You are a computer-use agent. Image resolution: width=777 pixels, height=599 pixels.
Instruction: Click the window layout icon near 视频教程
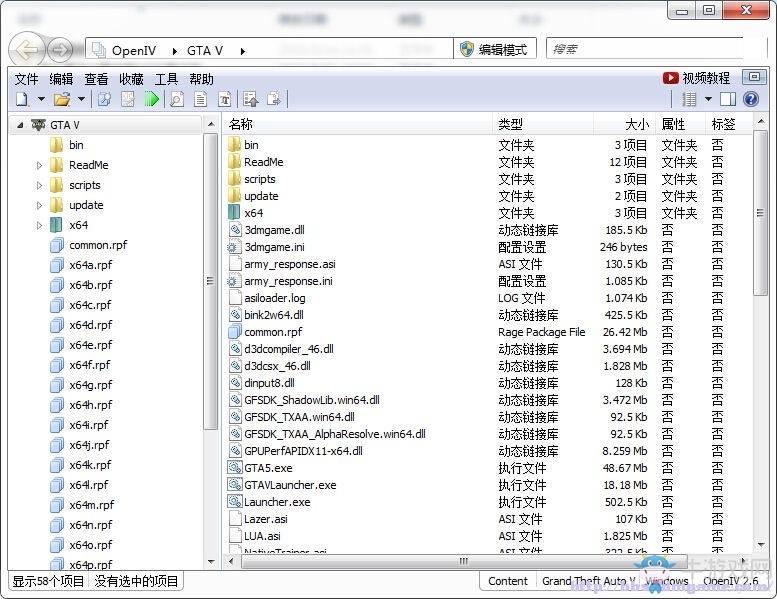pyautogui.click(x=754, y=77)
